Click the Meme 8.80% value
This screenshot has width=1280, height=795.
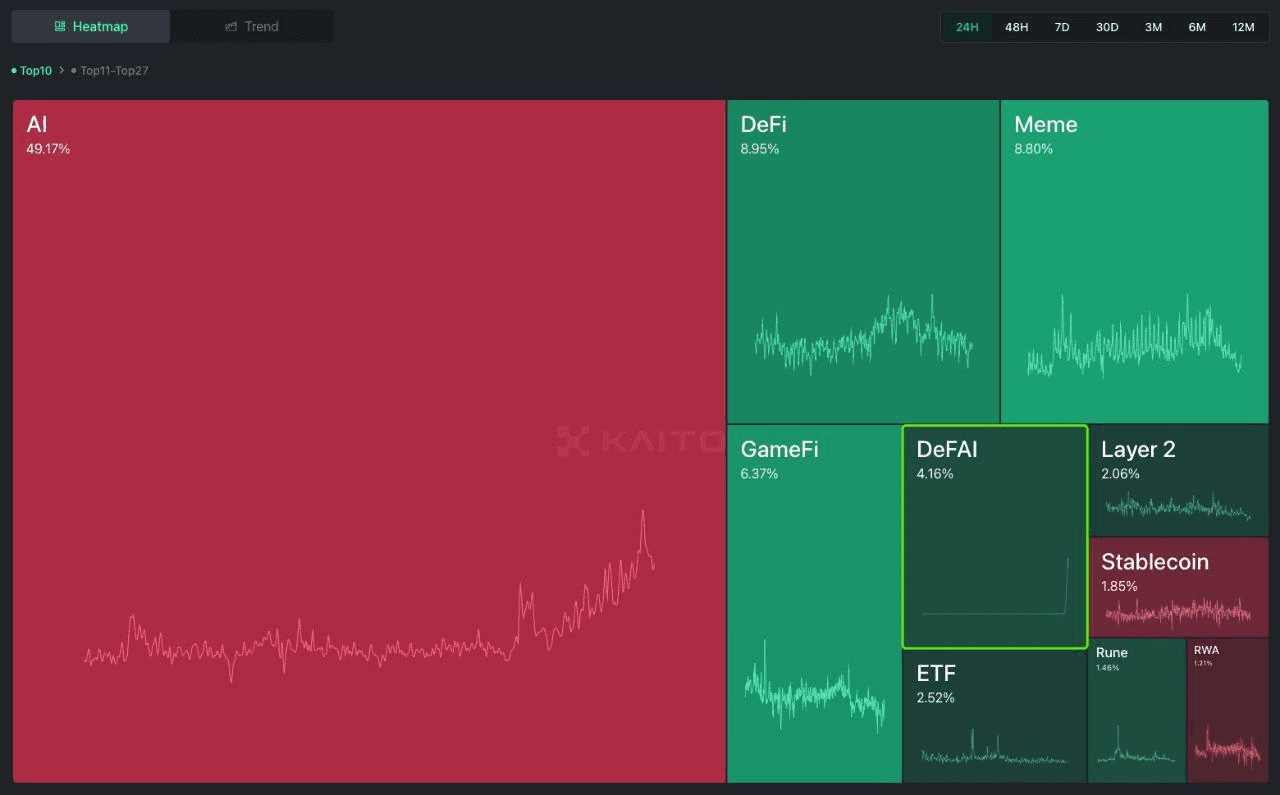[x=1033, y=149]
